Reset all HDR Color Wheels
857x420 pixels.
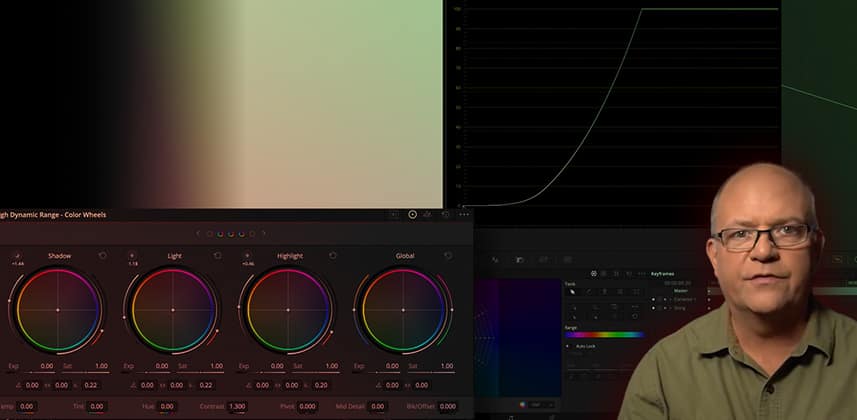(445, 214)
